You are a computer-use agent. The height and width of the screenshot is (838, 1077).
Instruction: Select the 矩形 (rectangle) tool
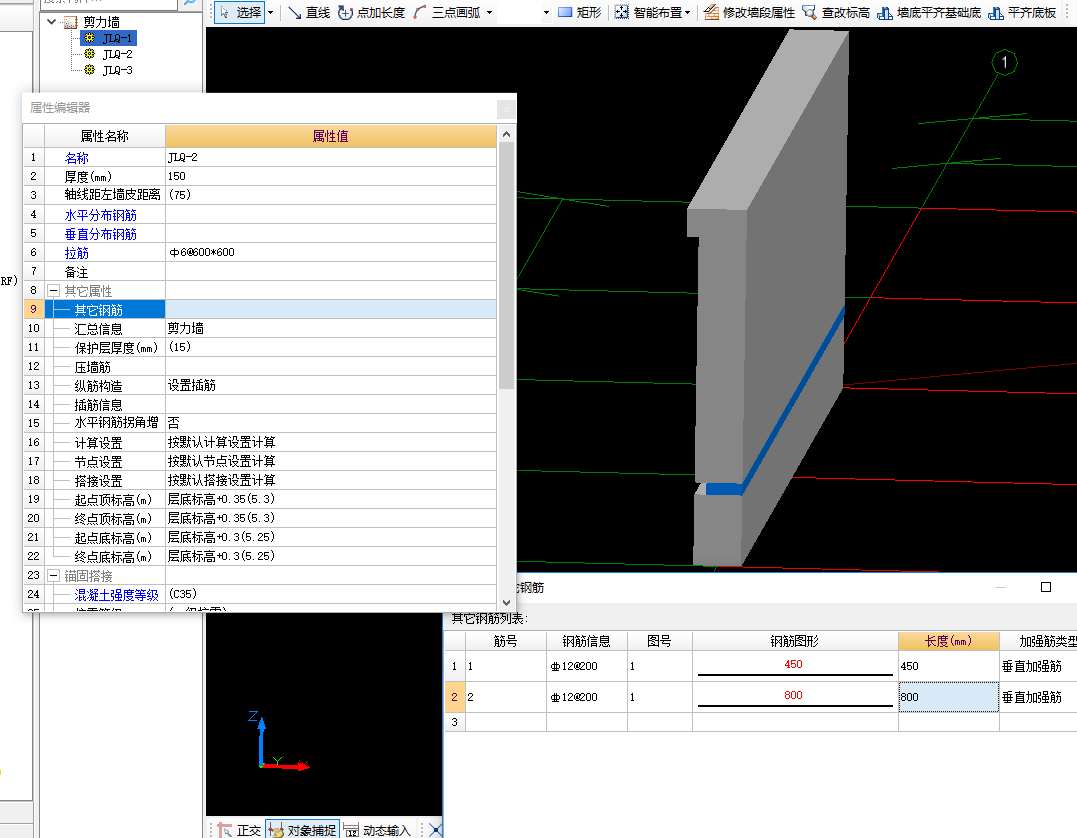click(579, 12)
